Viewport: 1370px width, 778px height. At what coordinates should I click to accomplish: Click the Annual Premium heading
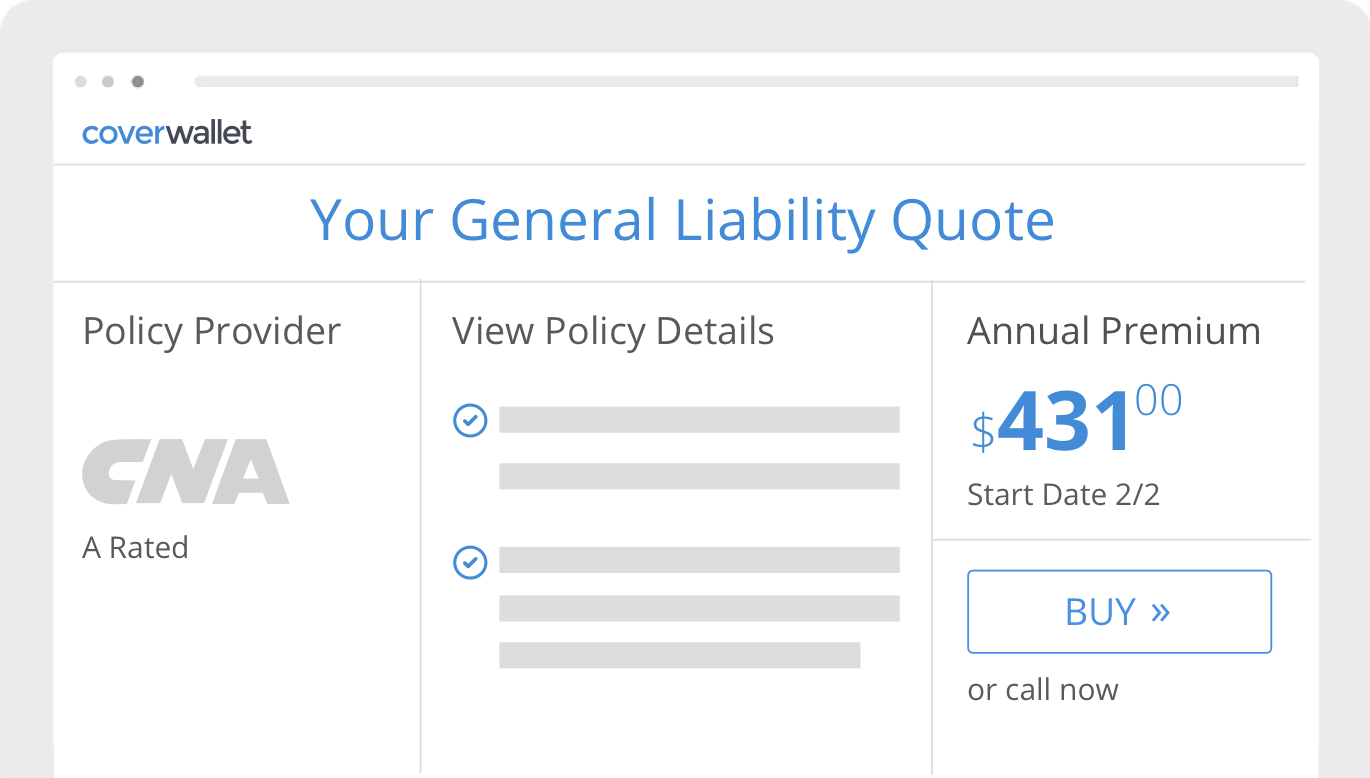pos(1113,331)
